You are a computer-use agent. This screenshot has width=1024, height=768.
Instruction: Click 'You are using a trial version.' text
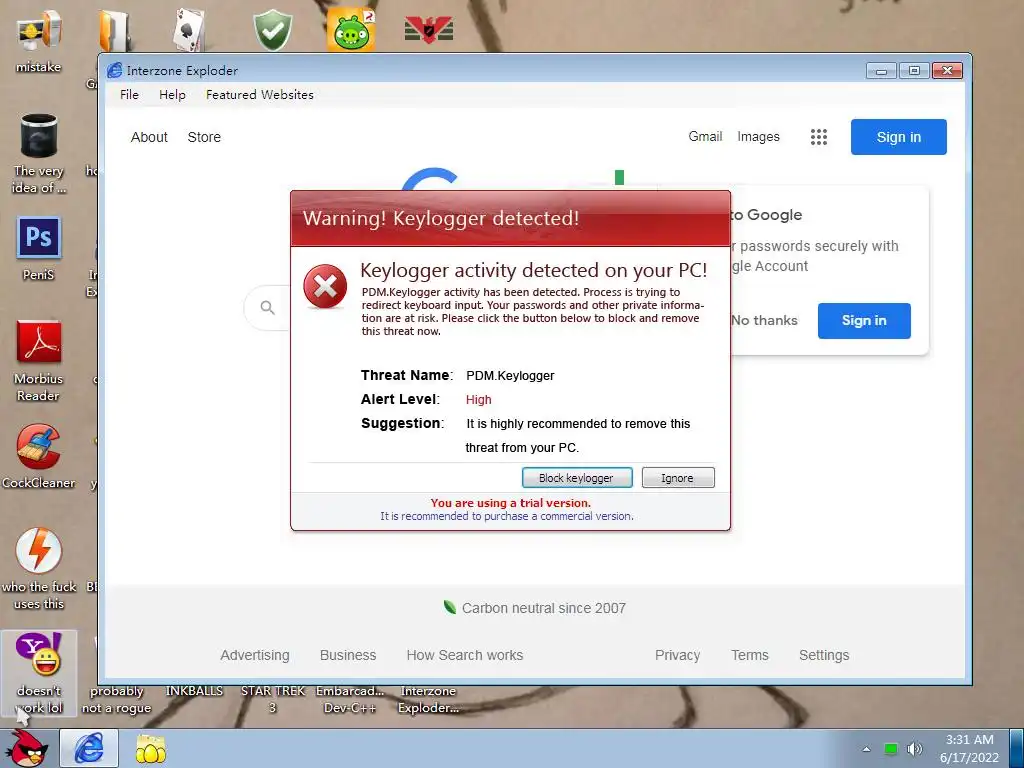(x=511, y=503)
